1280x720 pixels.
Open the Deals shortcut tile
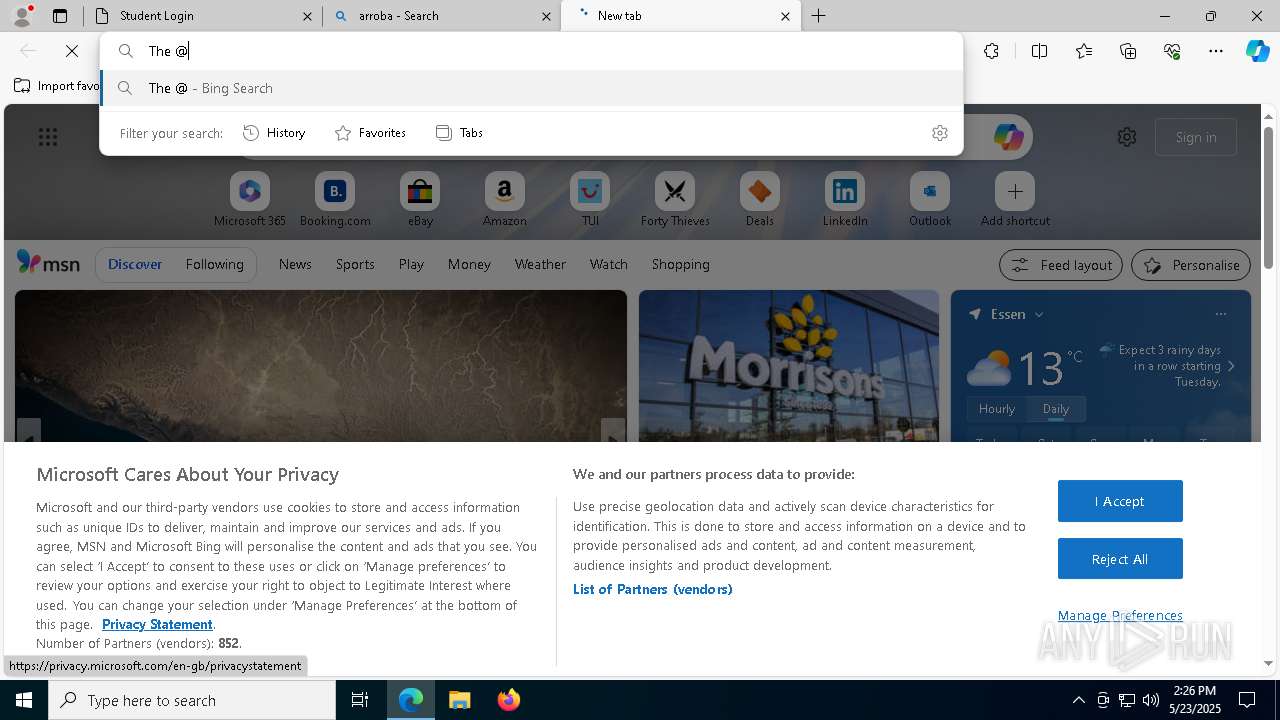pos(760,199)
